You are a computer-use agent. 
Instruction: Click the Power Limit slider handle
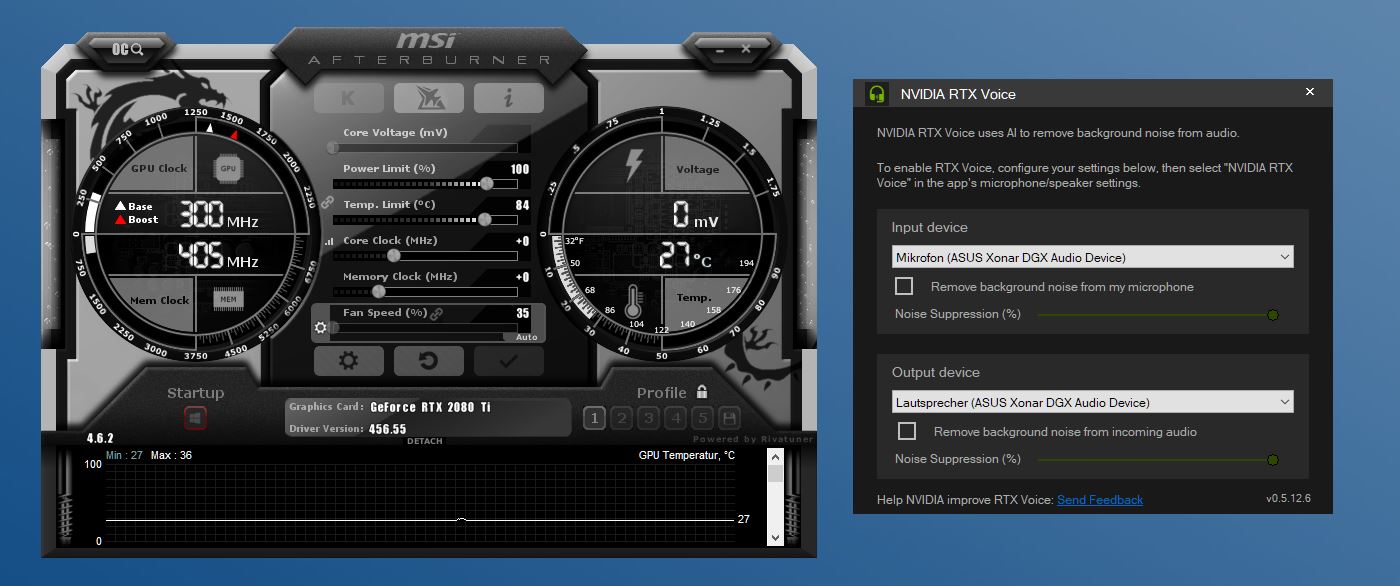click(x=486, y=183)
